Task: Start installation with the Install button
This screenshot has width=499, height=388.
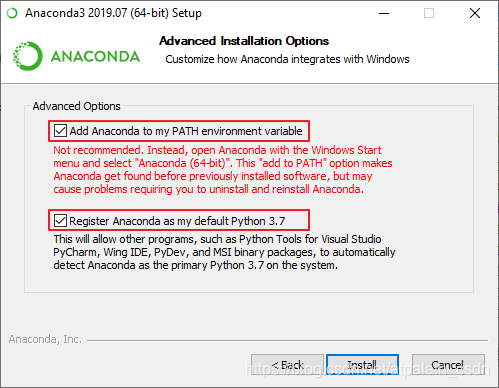Action: [x=362, y=365]
